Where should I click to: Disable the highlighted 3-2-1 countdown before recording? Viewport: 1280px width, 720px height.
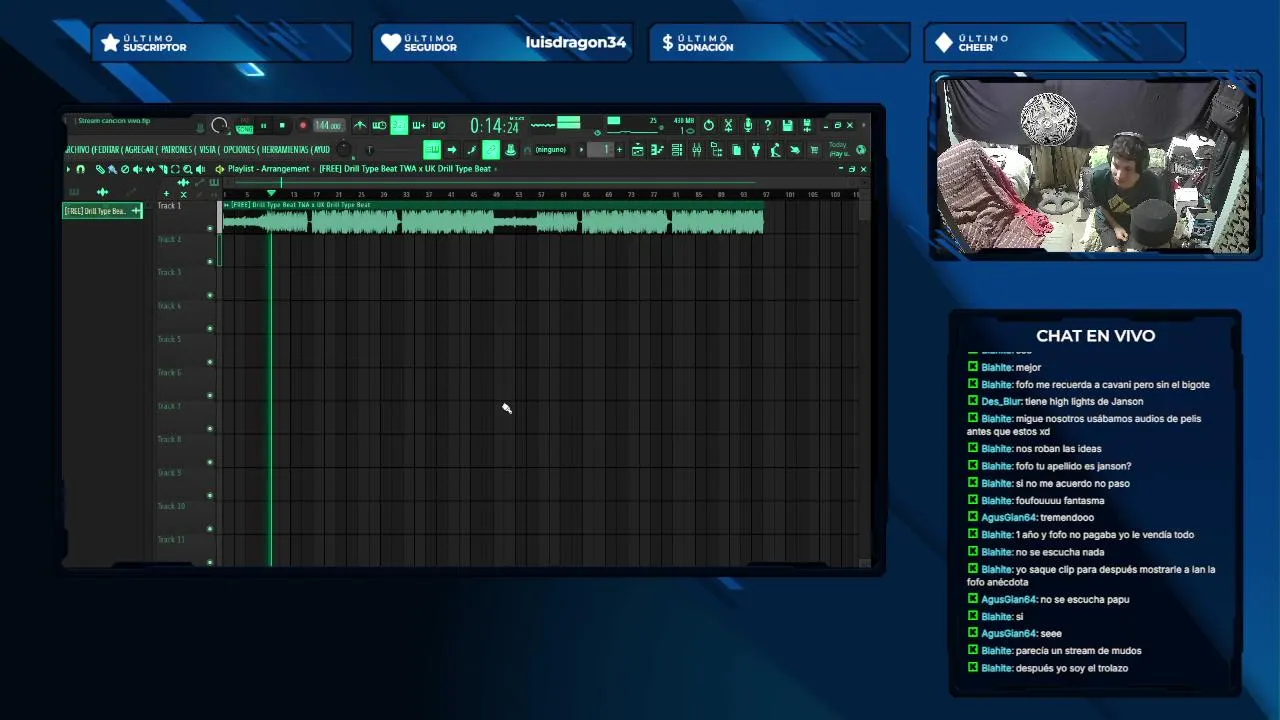(x=399, y=125)
